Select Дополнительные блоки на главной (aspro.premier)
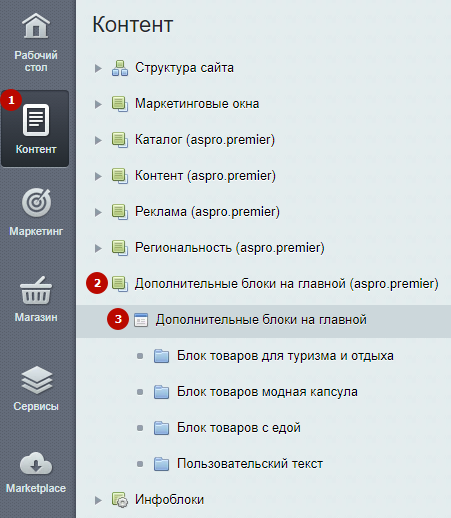Screen dimensions: 451x518 287,284
